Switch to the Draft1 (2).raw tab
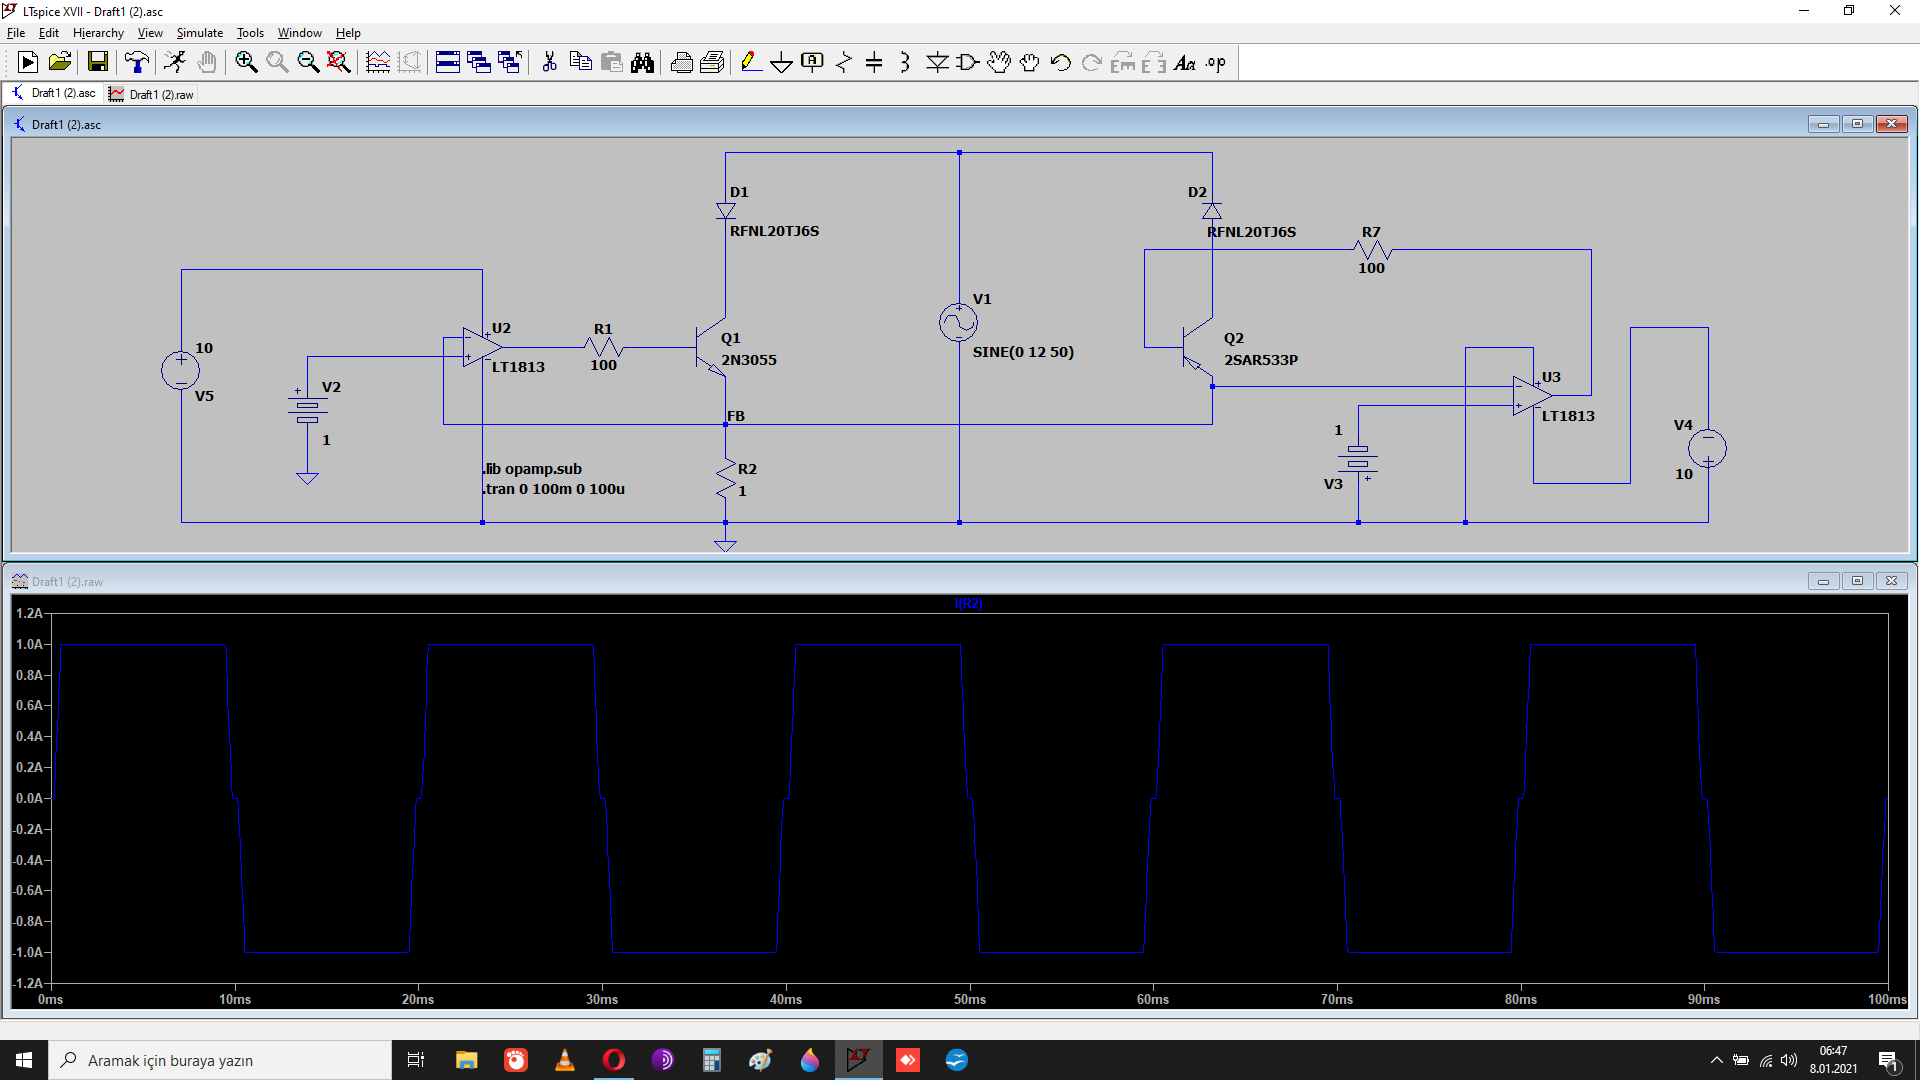The width and height of the screenshot is (1920, 1080). click(152, 94)
